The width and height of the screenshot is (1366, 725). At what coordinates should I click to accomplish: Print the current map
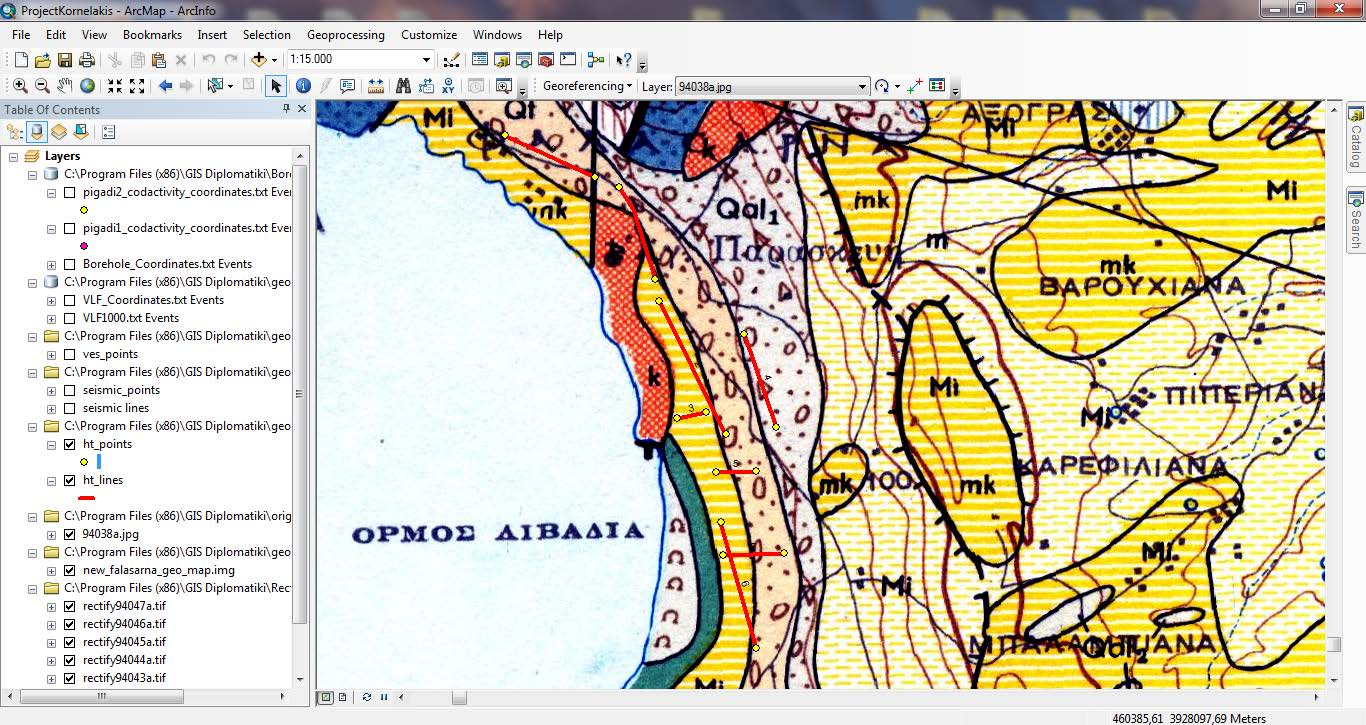coord(87,60)
